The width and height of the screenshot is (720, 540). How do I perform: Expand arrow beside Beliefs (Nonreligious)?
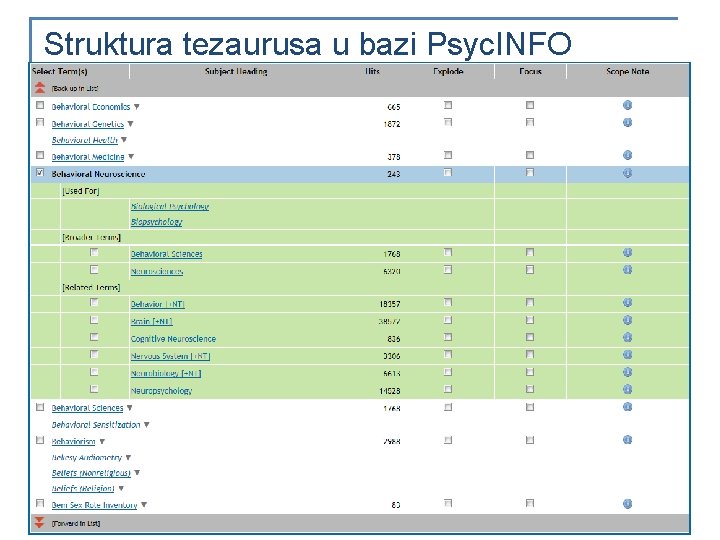coord(137,472)
